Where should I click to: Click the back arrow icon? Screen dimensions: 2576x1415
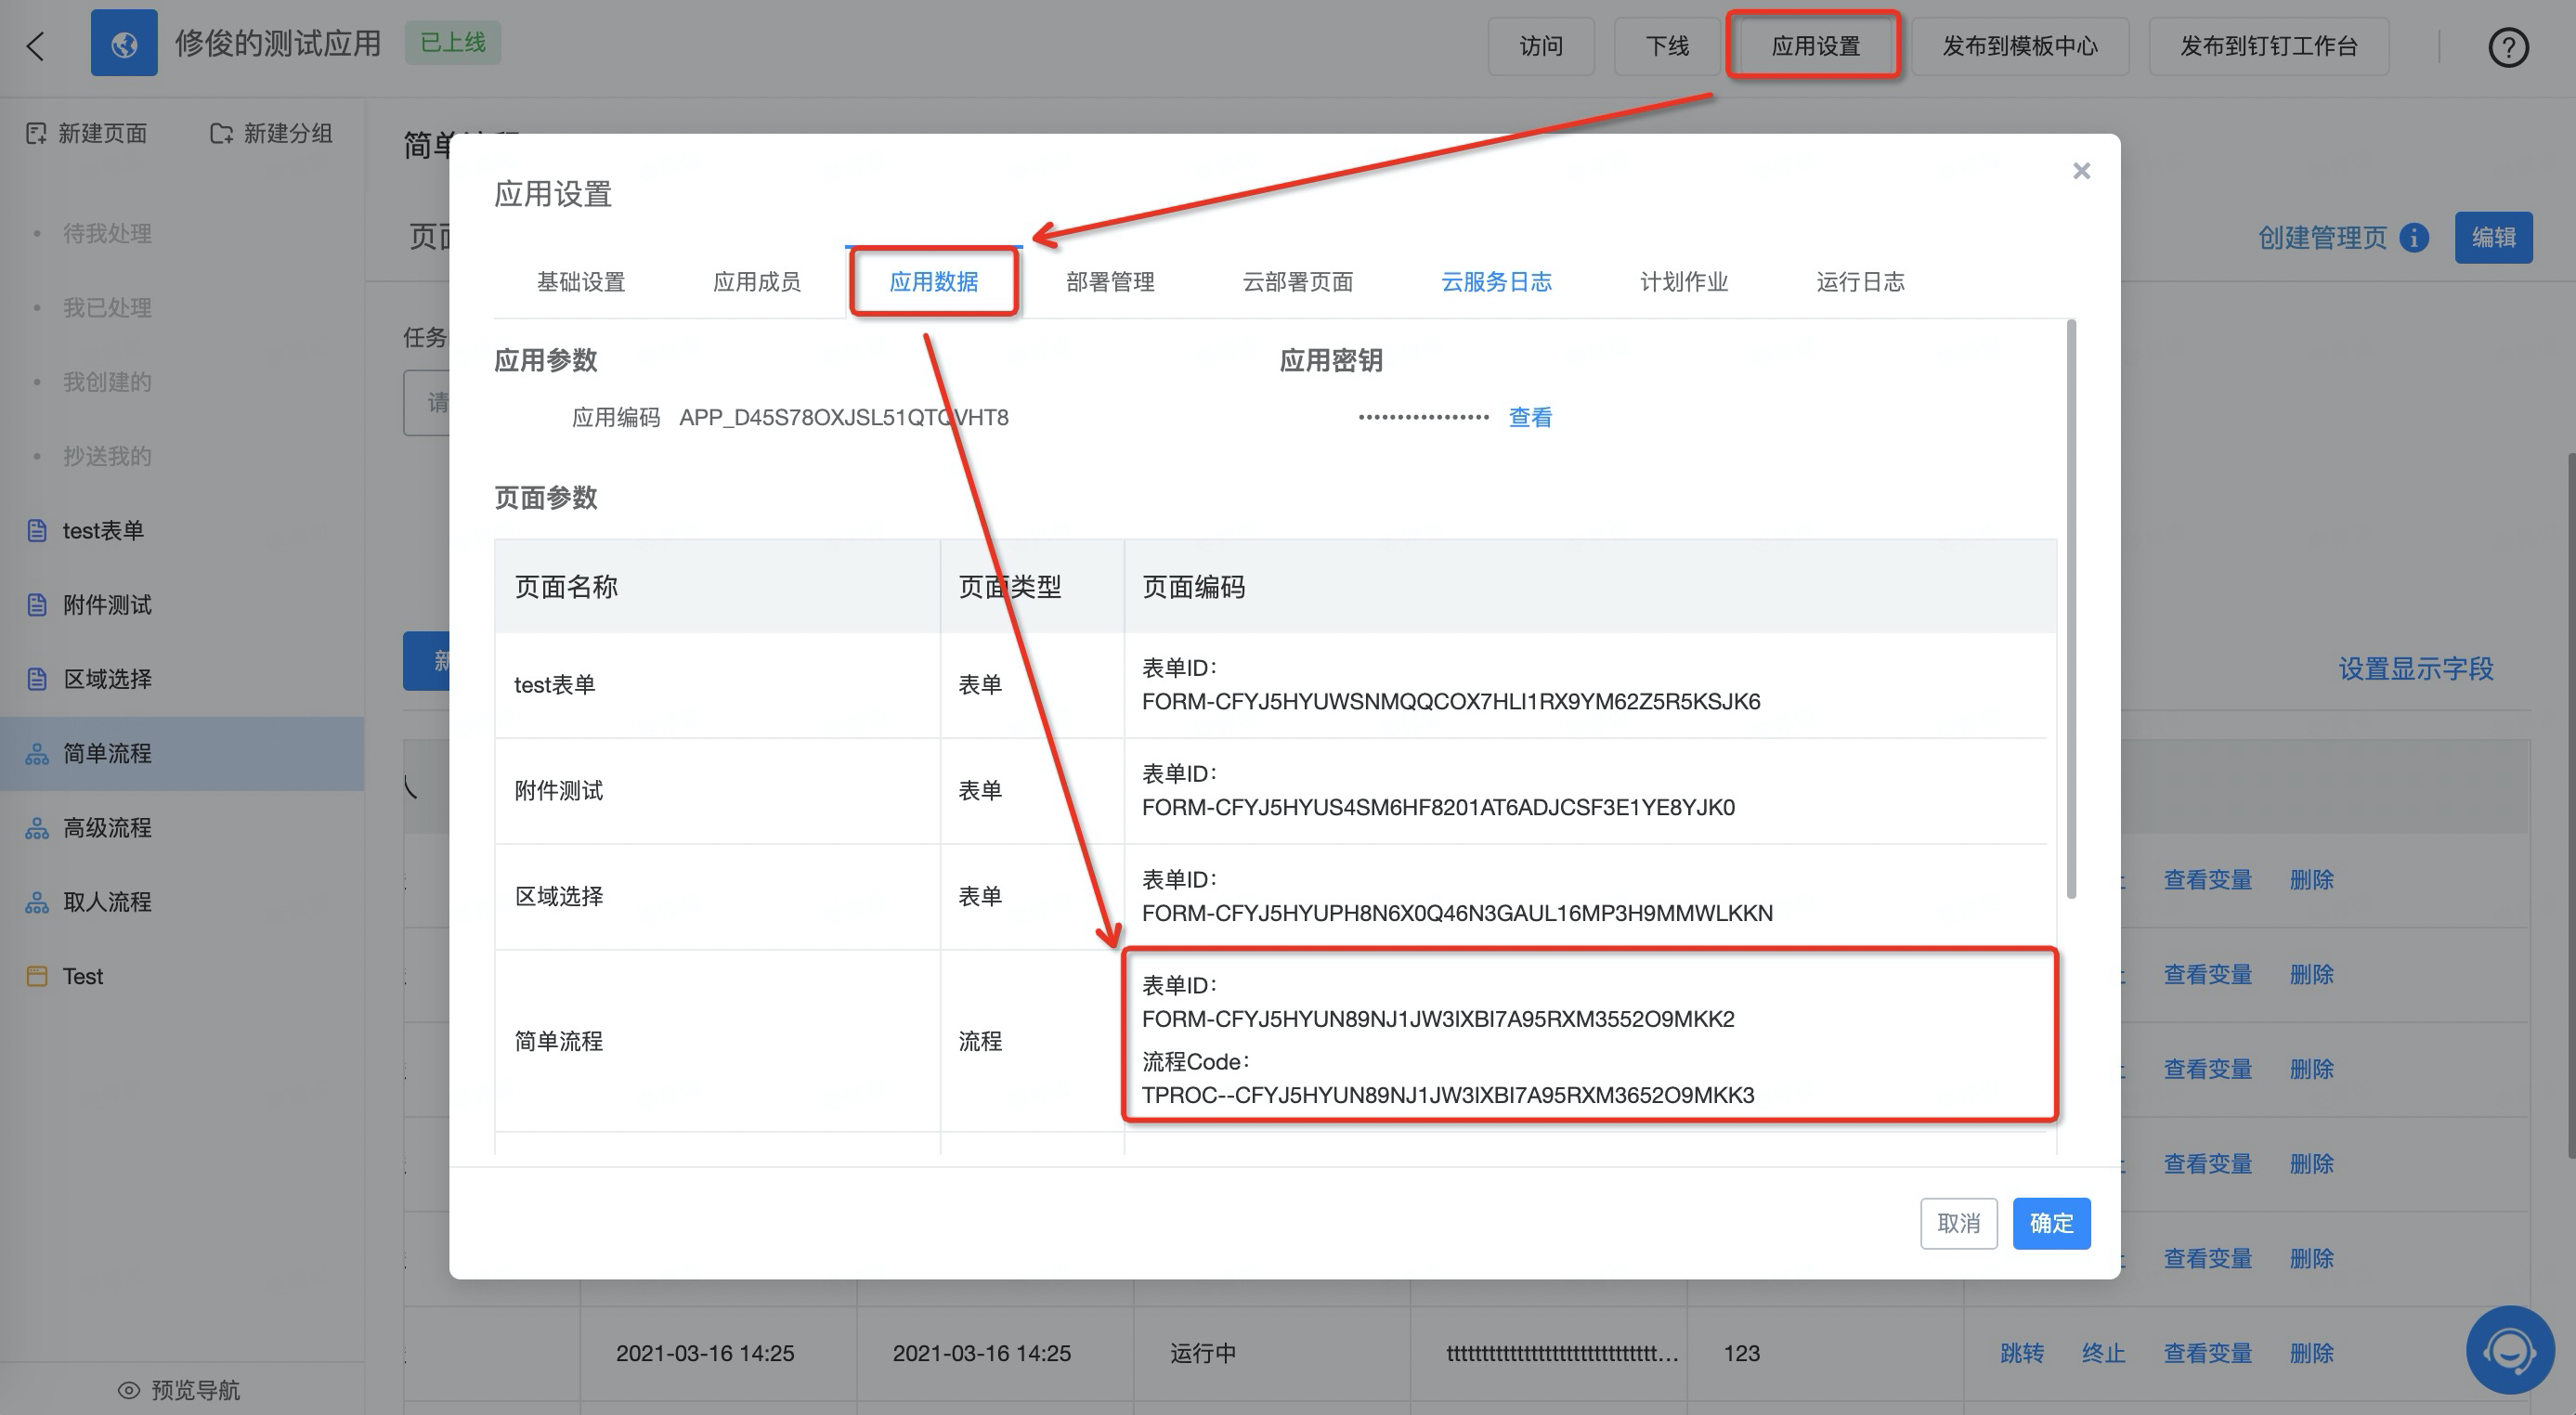coord(36,46)
